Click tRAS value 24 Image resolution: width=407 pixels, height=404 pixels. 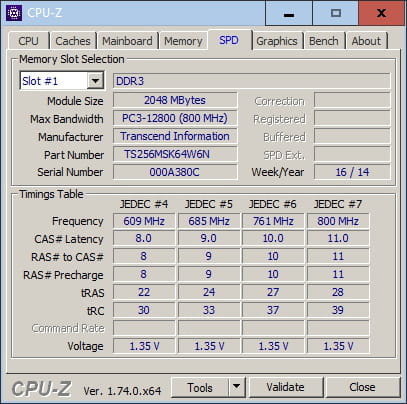tap(209, 292)
